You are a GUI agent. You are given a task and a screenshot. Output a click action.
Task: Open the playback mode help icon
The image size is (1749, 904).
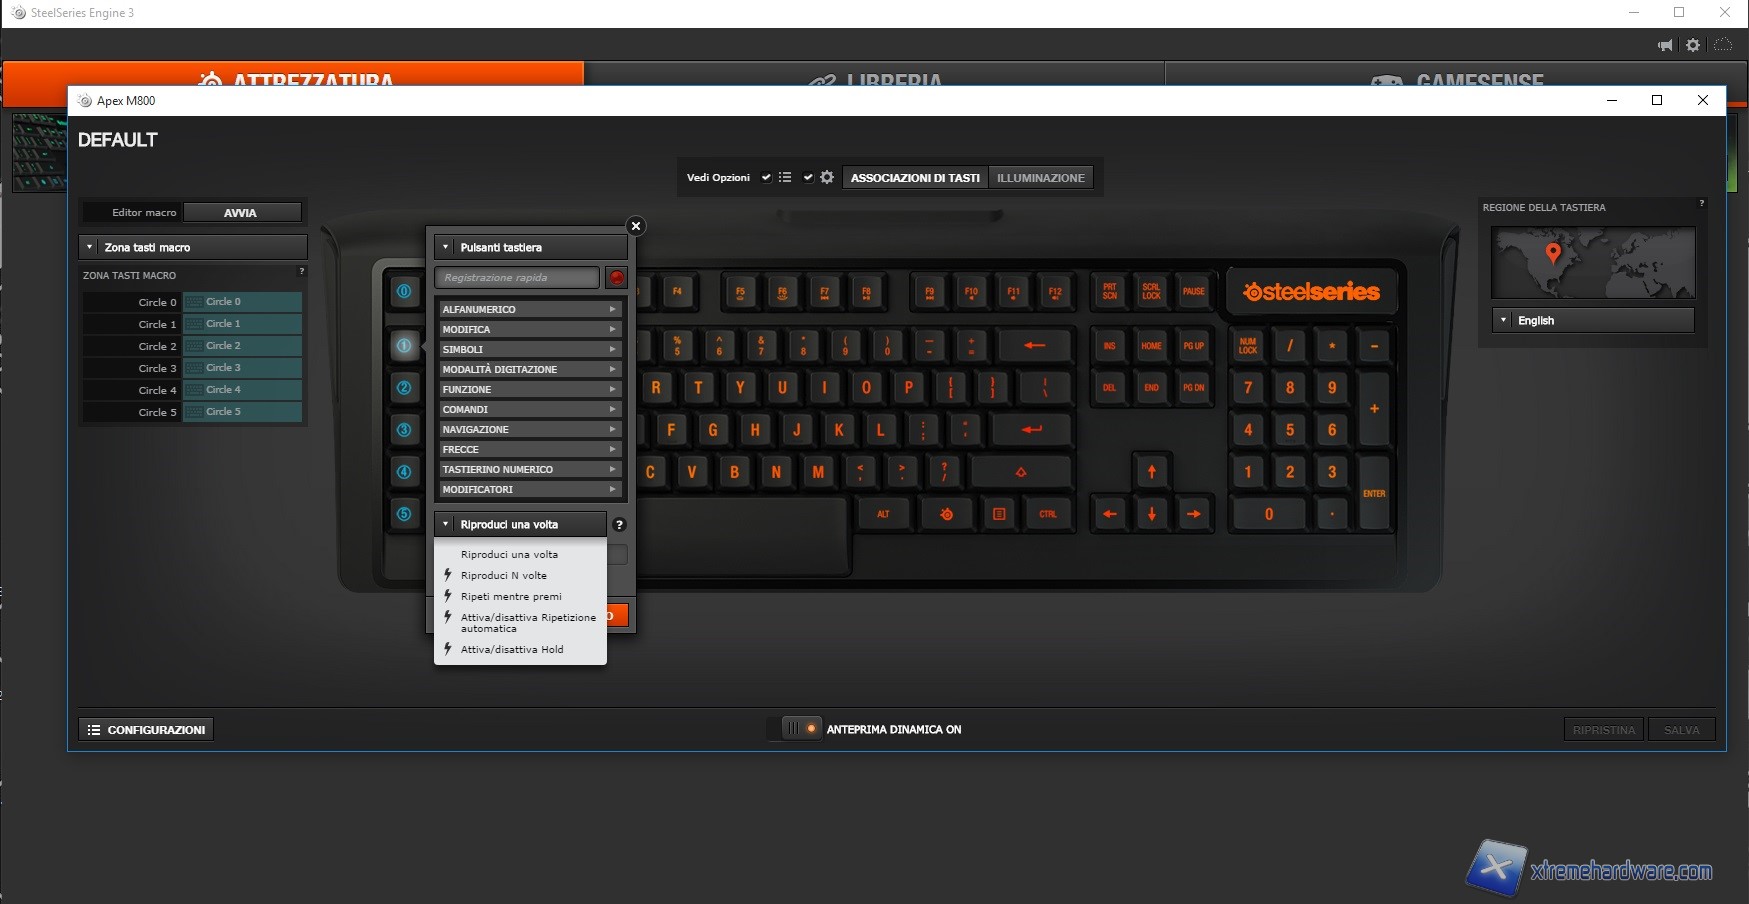coord(619,525)
